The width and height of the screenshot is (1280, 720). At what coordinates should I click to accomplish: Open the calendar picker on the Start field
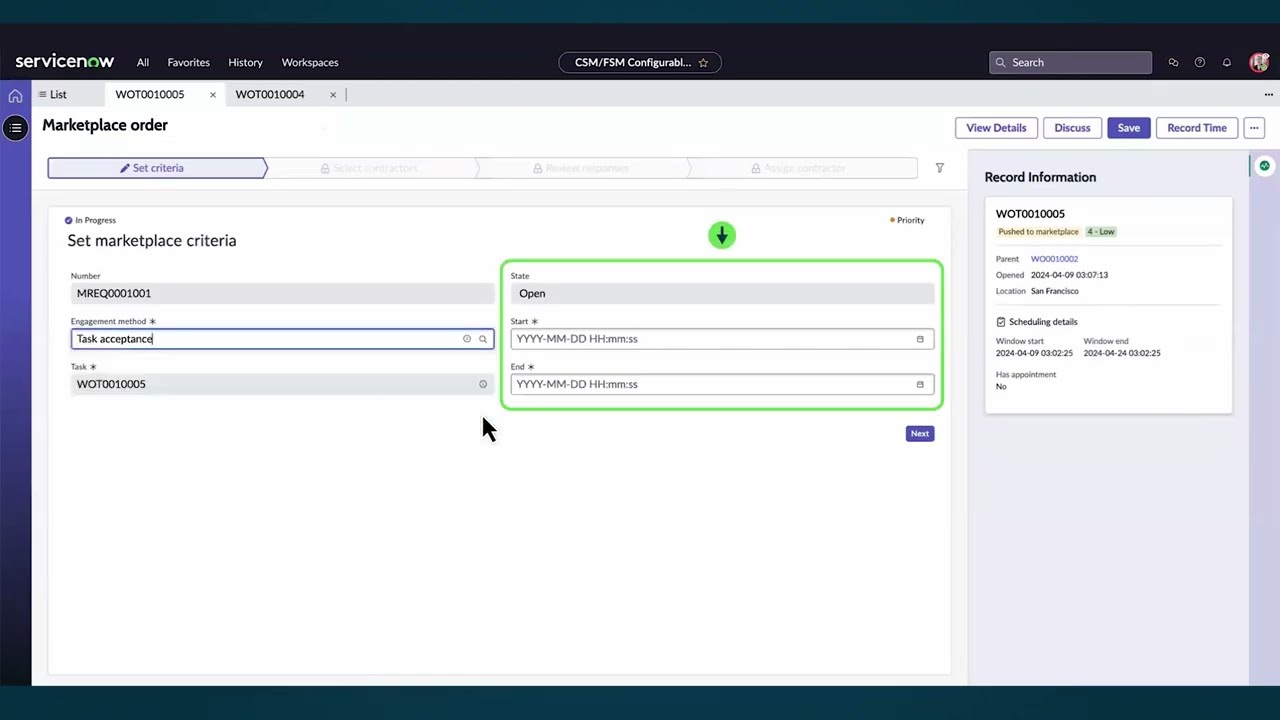(919, 338)
